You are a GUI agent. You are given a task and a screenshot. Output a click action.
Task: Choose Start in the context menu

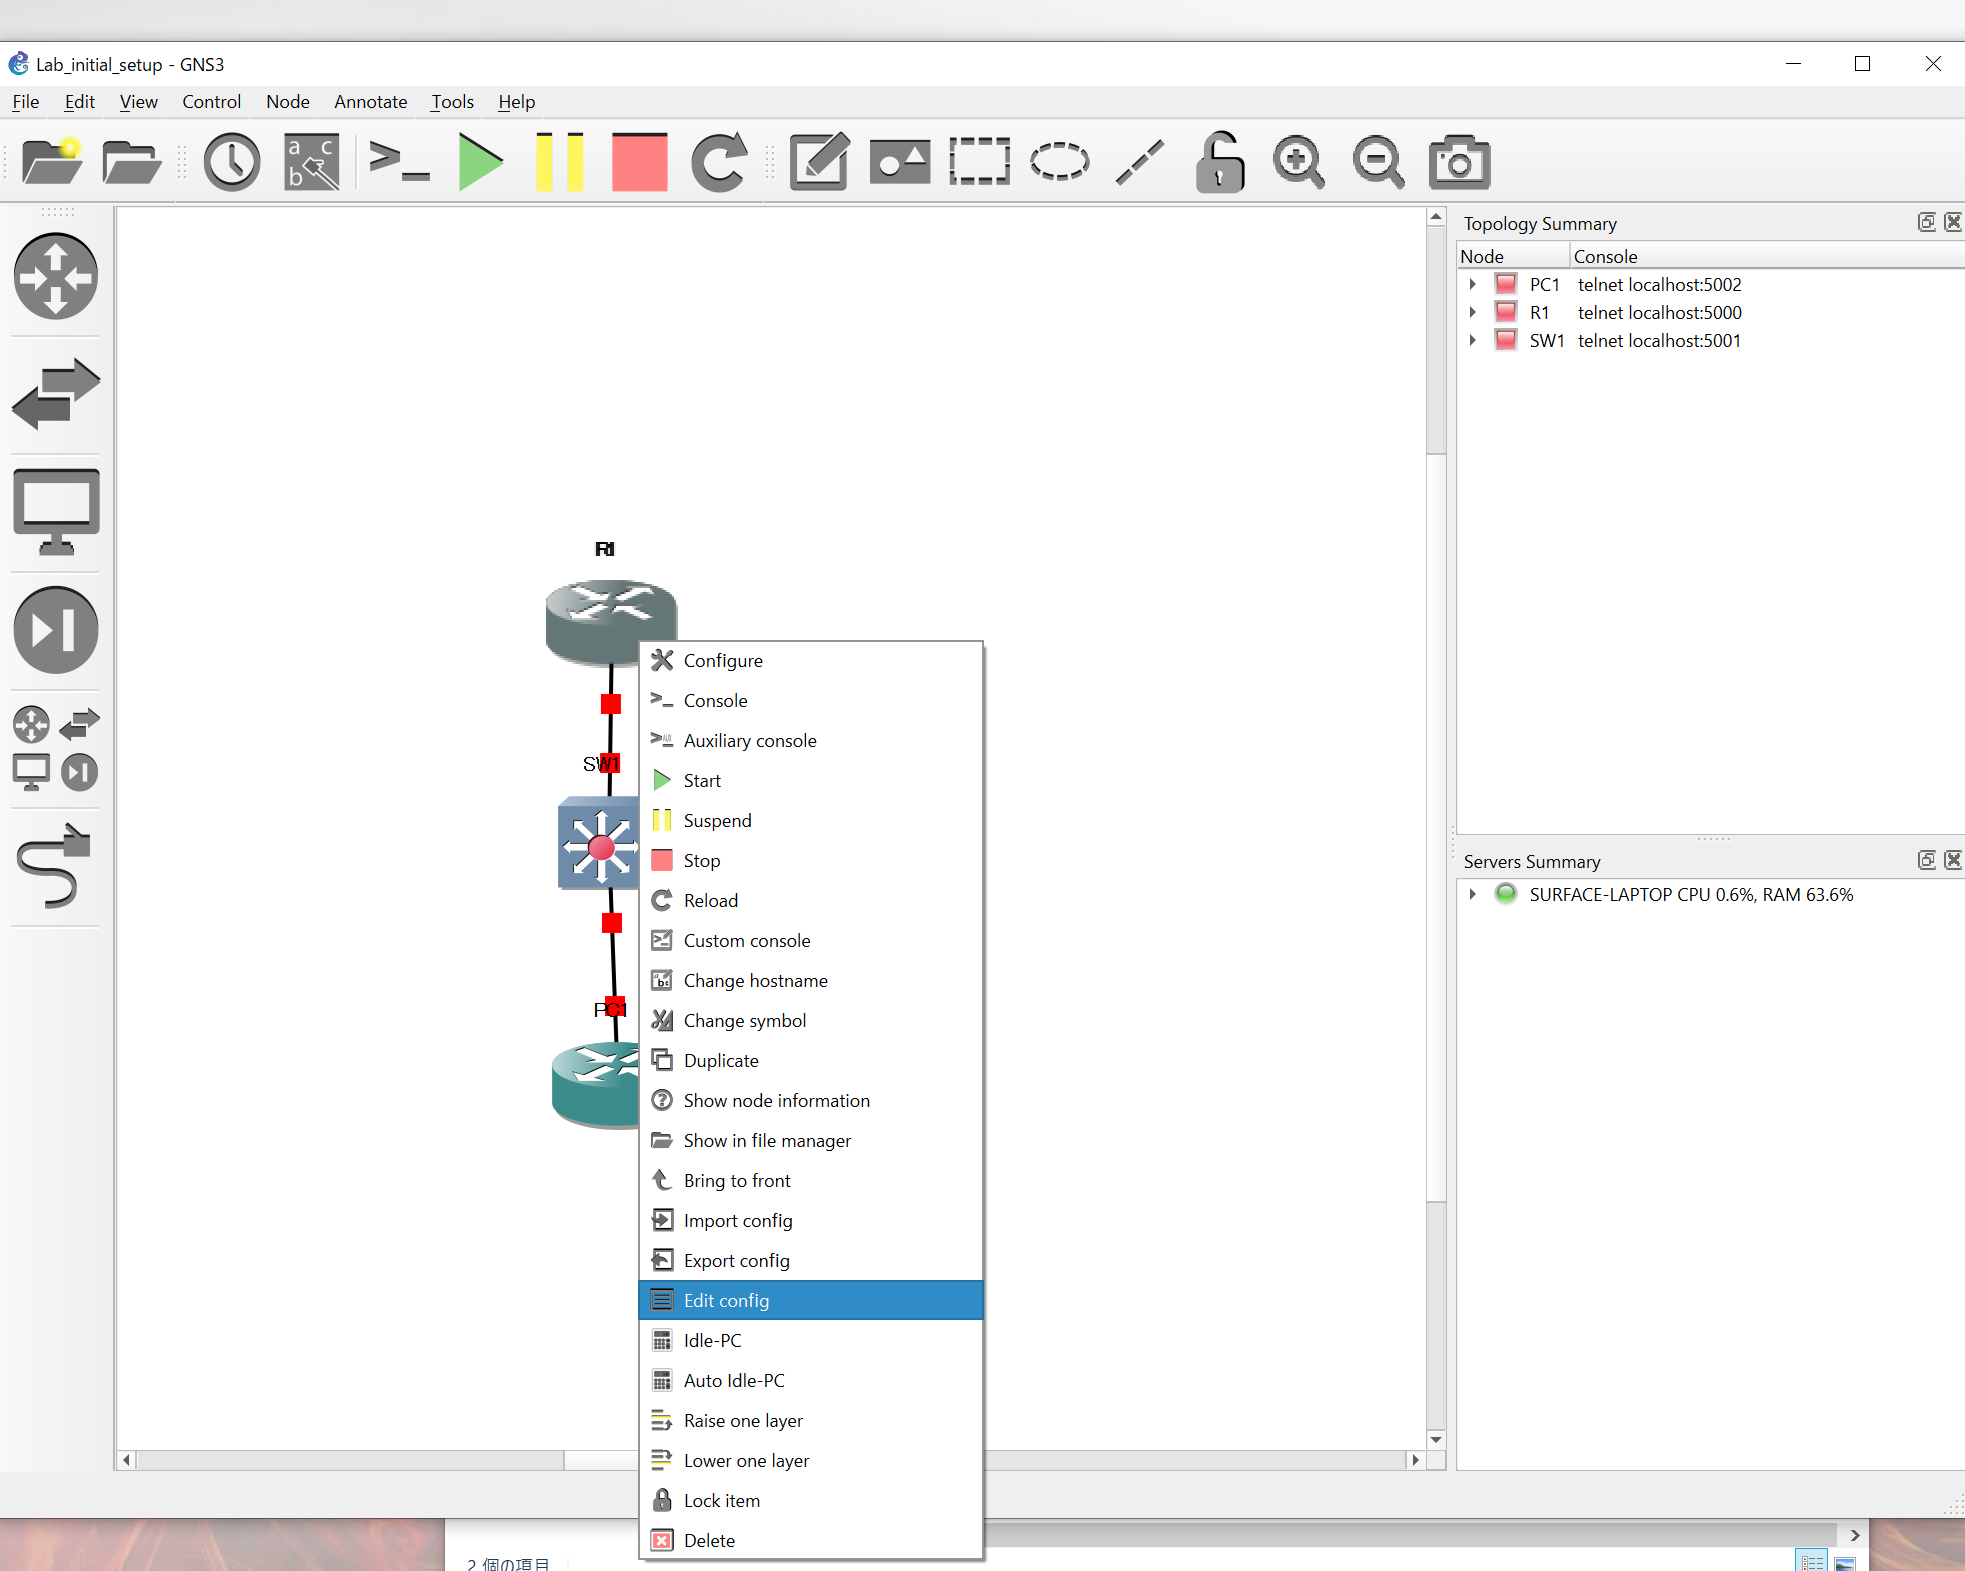[x=811, y=781]
